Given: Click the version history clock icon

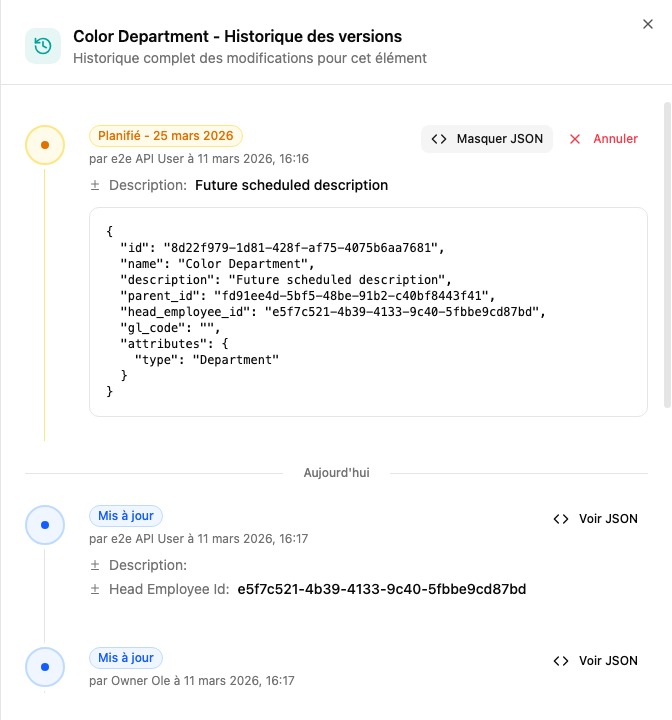Looking at the screenshot, I should pyautogui.click(x=42, y=46).
